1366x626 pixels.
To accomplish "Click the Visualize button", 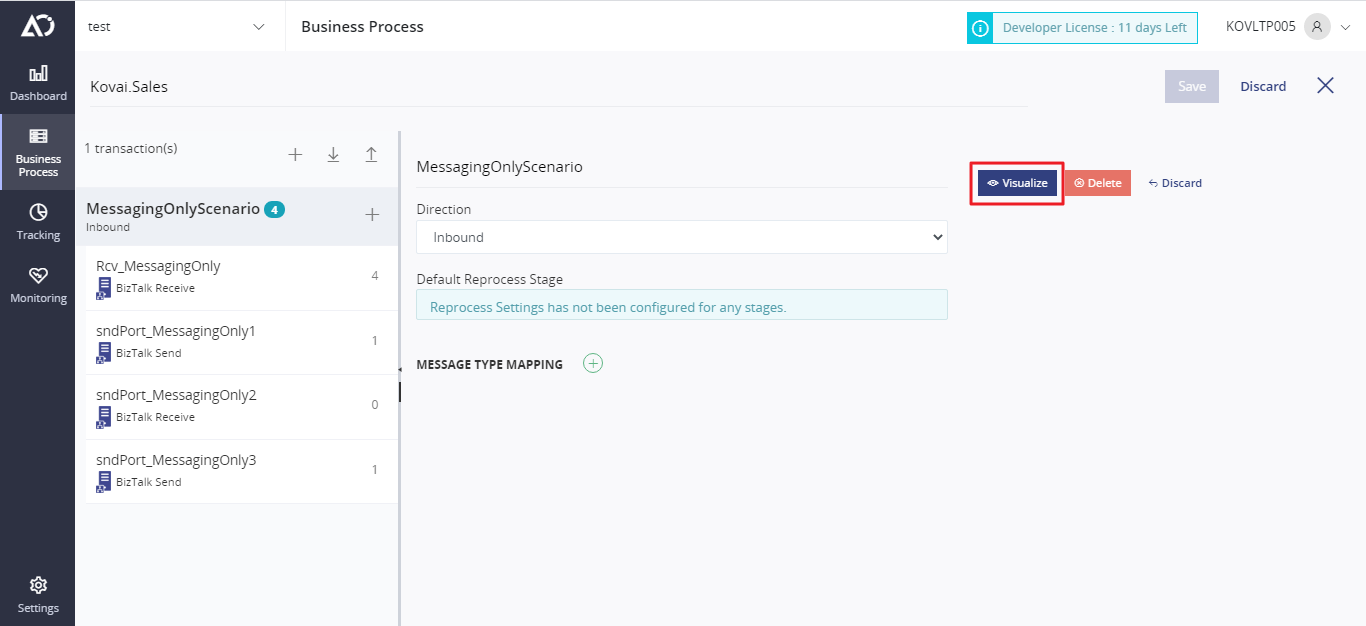I will coord(1017,183).
